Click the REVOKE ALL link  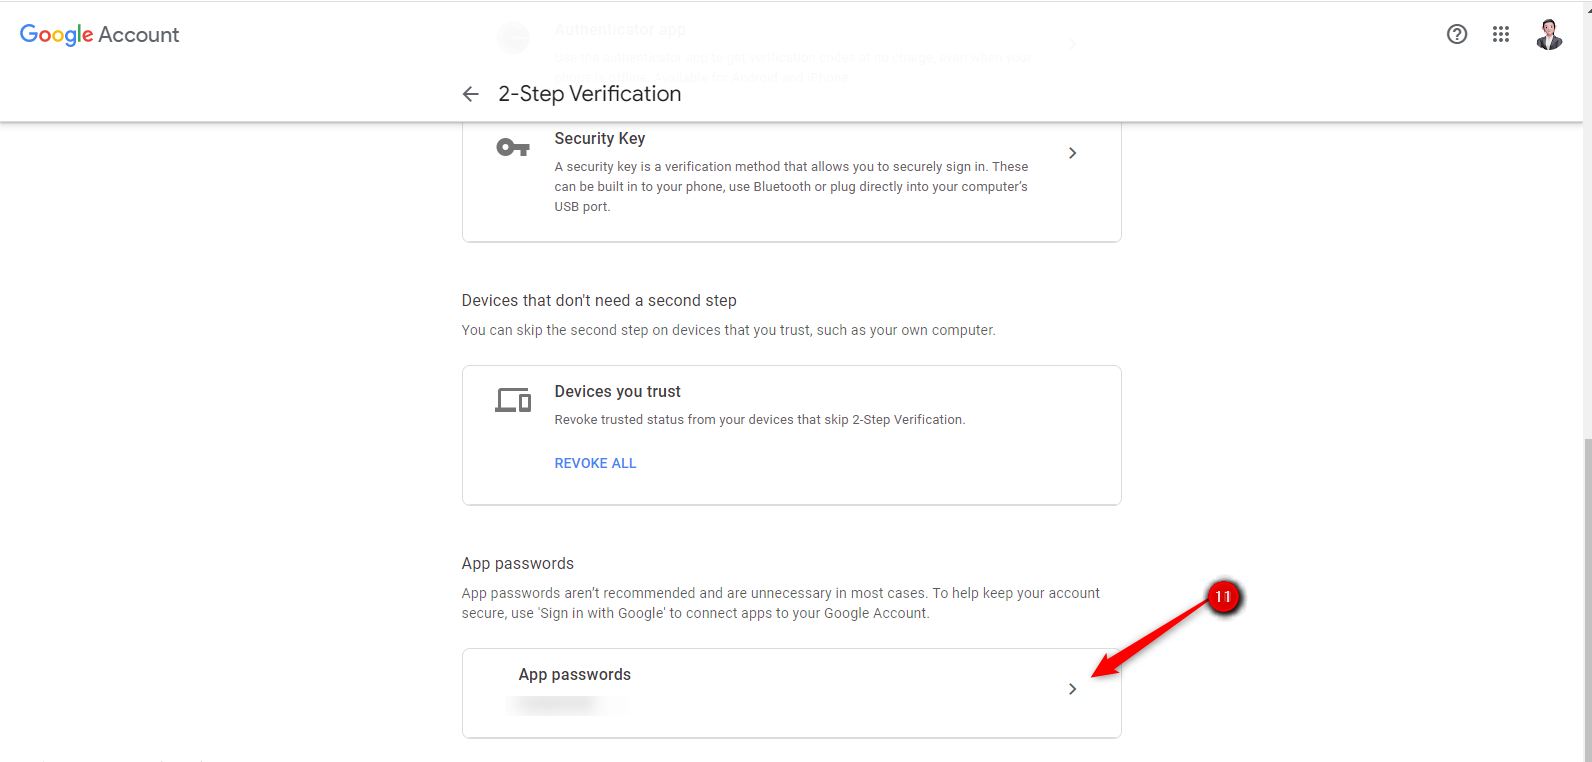coord(595,463)
